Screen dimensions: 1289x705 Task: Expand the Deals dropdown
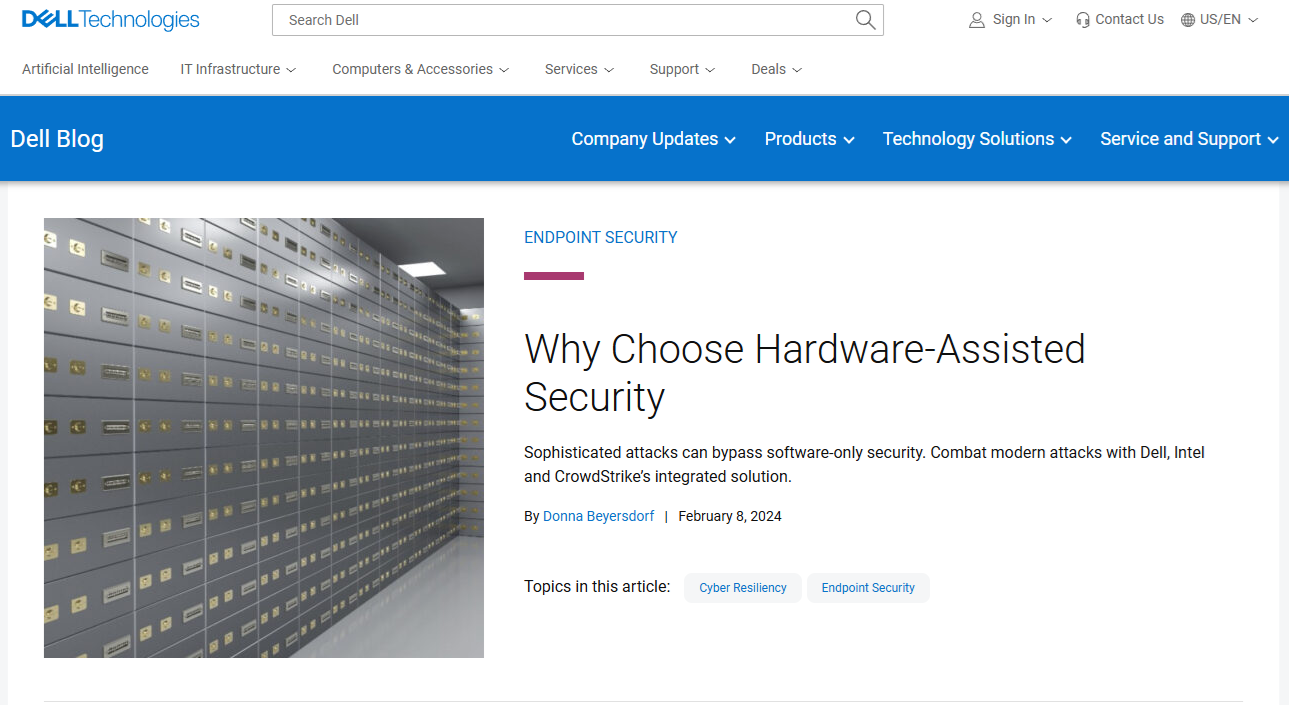click(x=776, y=69)
